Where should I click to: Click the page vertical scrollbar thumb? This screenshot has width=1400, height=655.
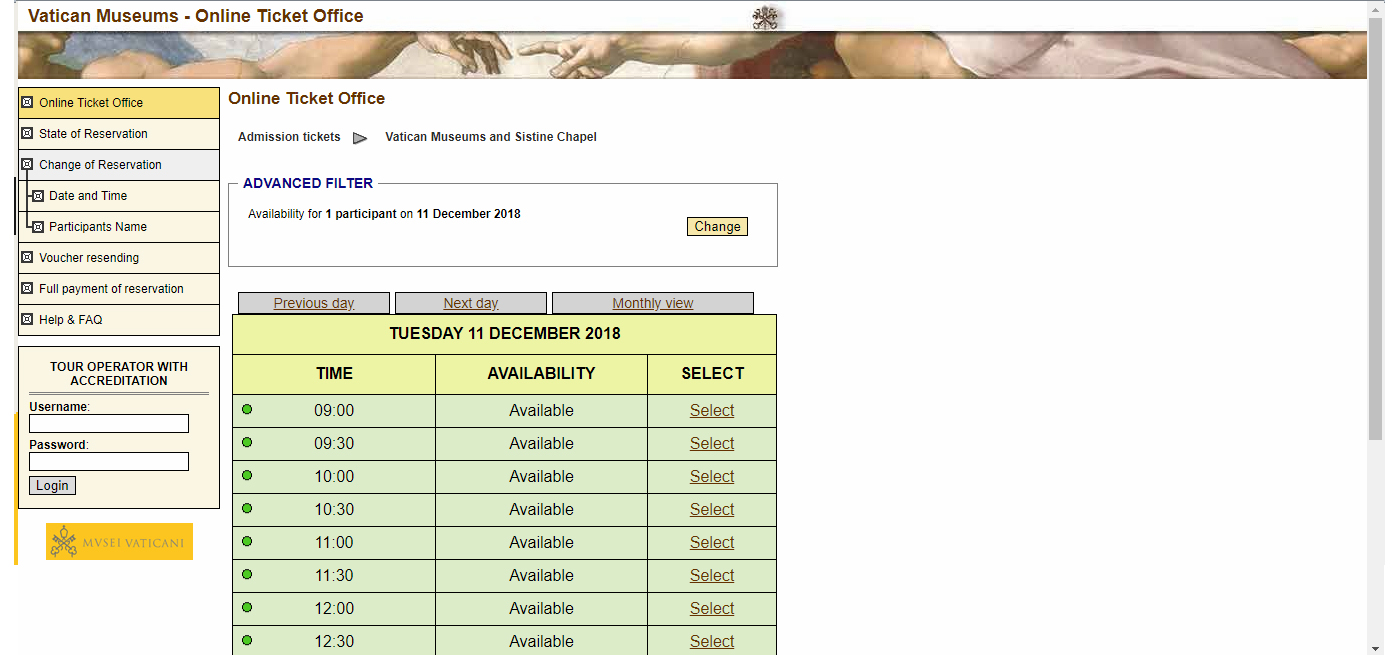click(1375, 227)
